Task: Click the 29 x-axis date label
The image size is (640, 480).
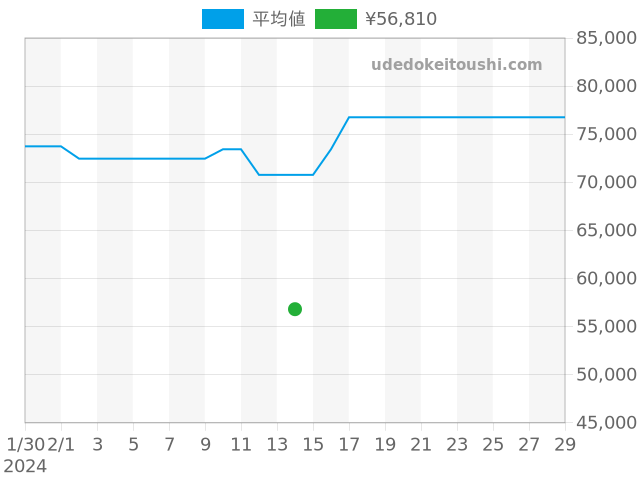Action: click(x=565, y=444)
